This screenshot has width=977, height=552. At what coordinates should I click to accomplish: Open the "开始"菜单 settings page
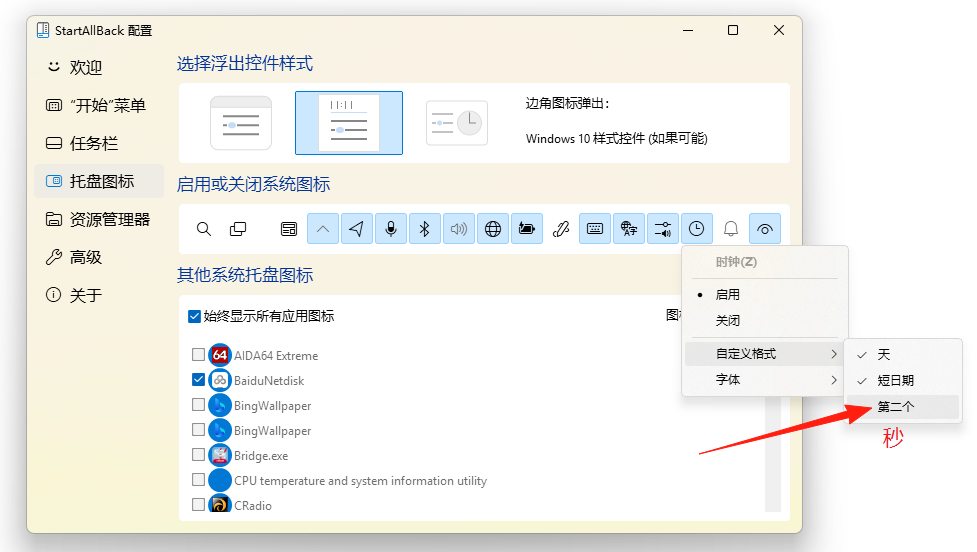pos(99,105)
